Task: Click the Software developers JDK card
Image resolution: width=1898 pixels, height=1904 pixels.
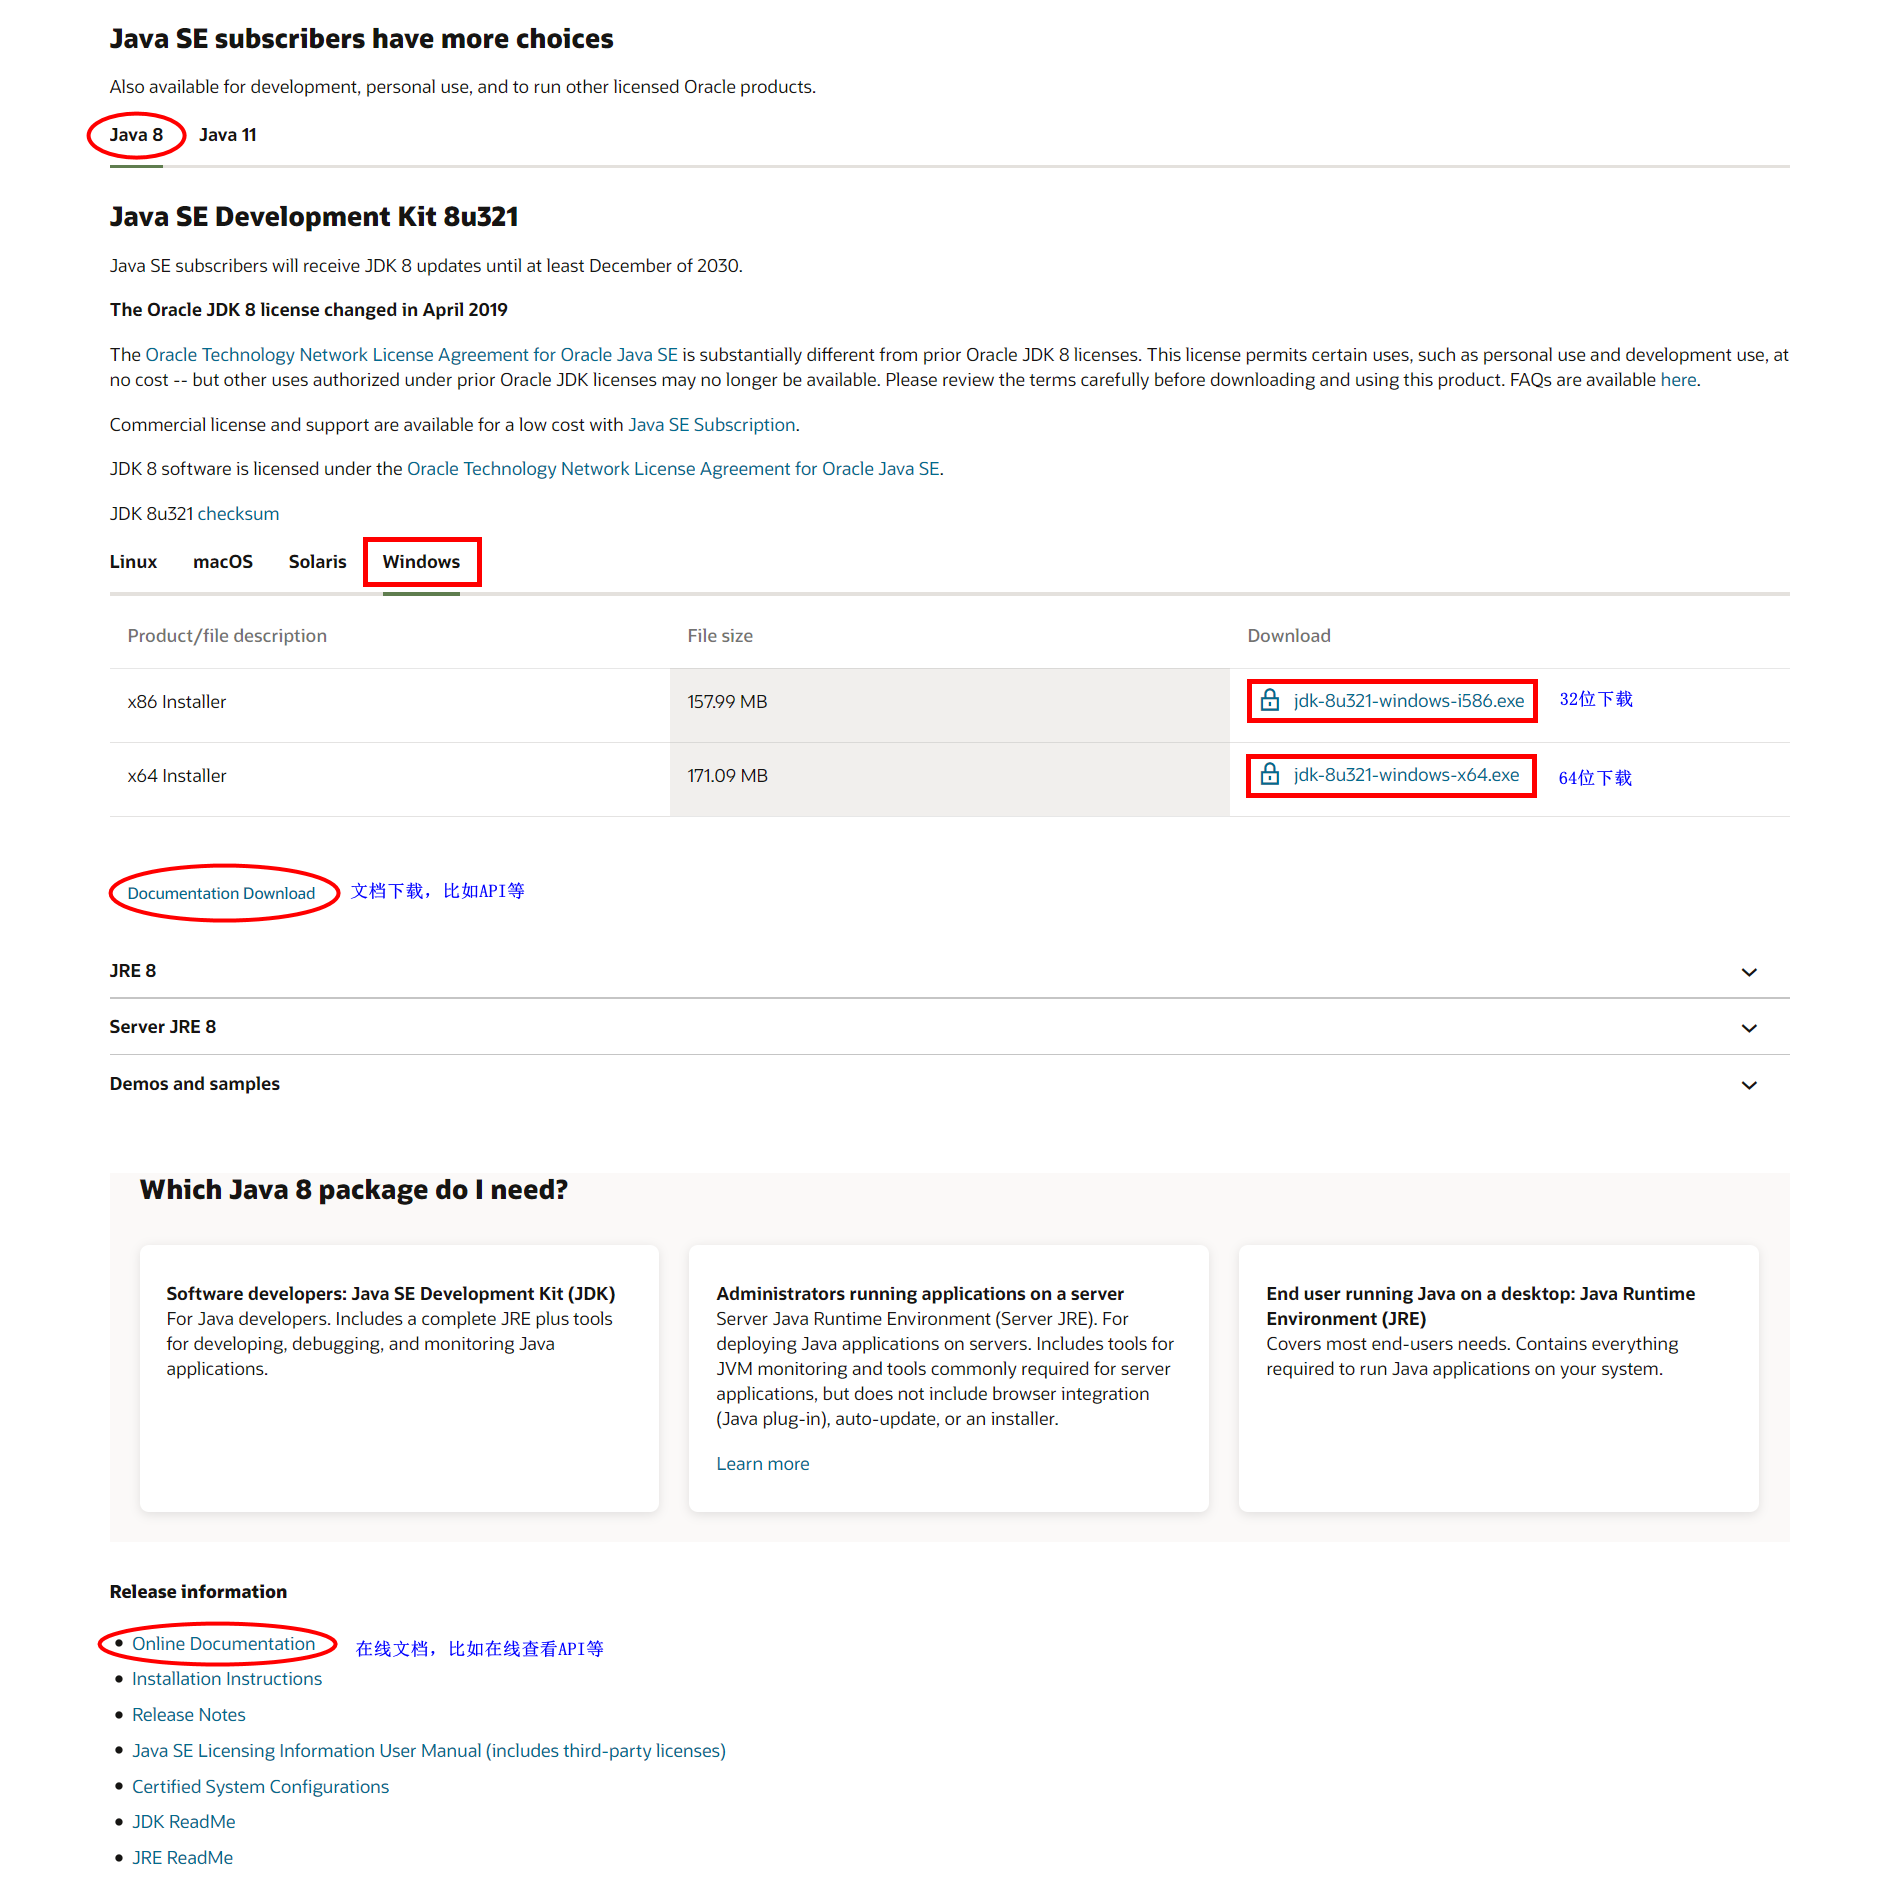Action: coord(399,1378)
